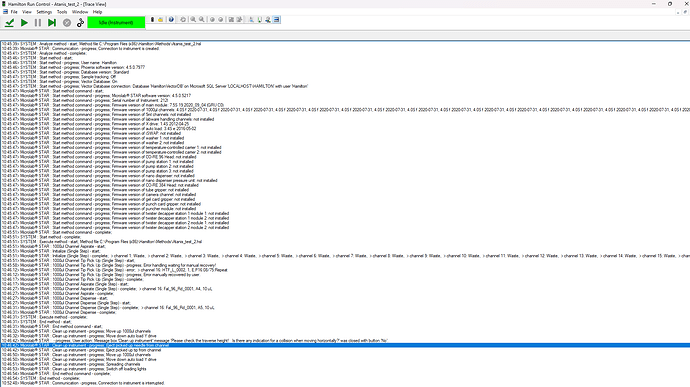
Task: Select the highlighted 'Eject picked up needle from channel' row
Action: [345, 346]
